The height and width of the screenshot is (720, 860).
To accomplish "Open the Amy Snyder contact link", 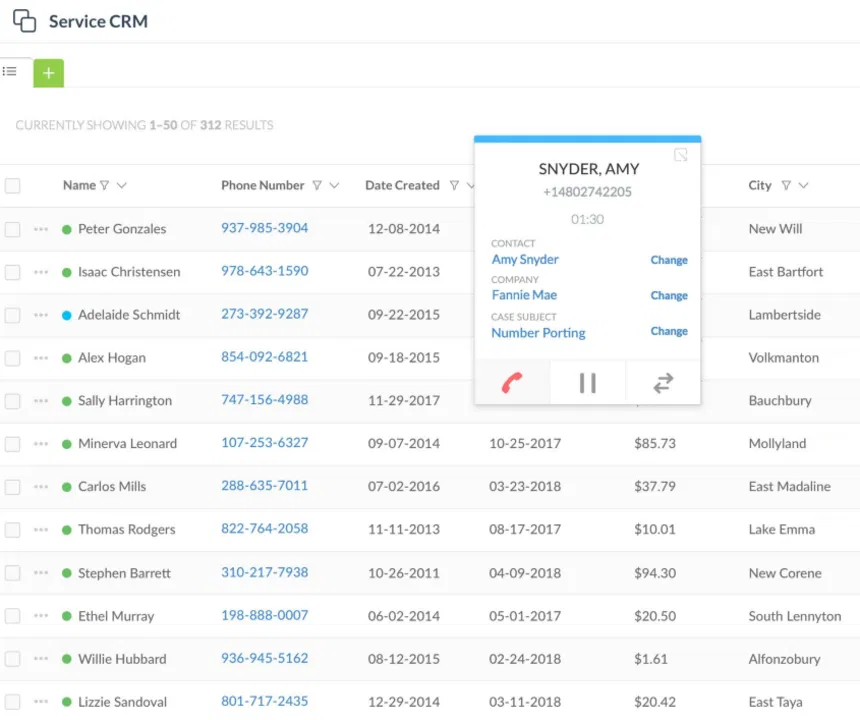I will click(x=525, y=259).
